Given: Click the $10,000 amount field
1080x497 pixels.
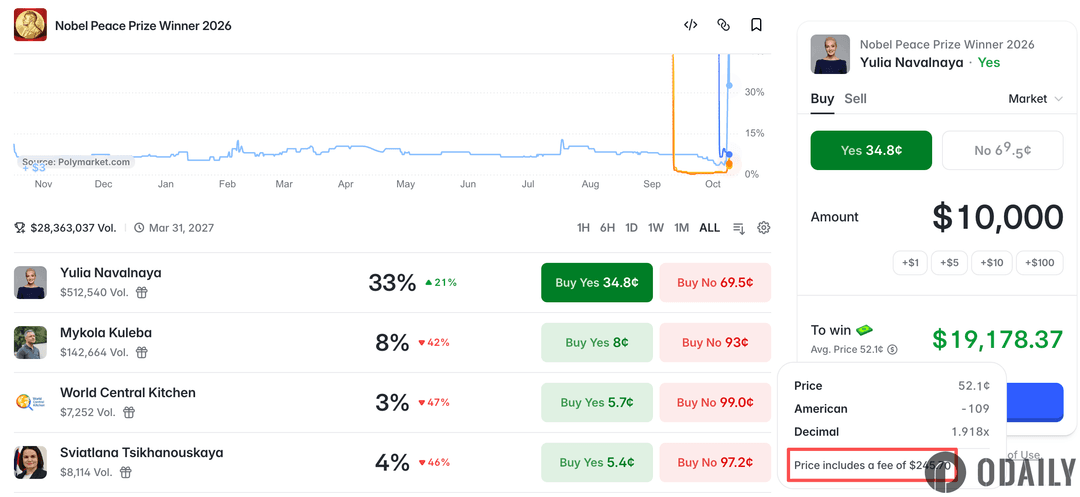Looking at the screenshot, I should (x=998, y=217).
